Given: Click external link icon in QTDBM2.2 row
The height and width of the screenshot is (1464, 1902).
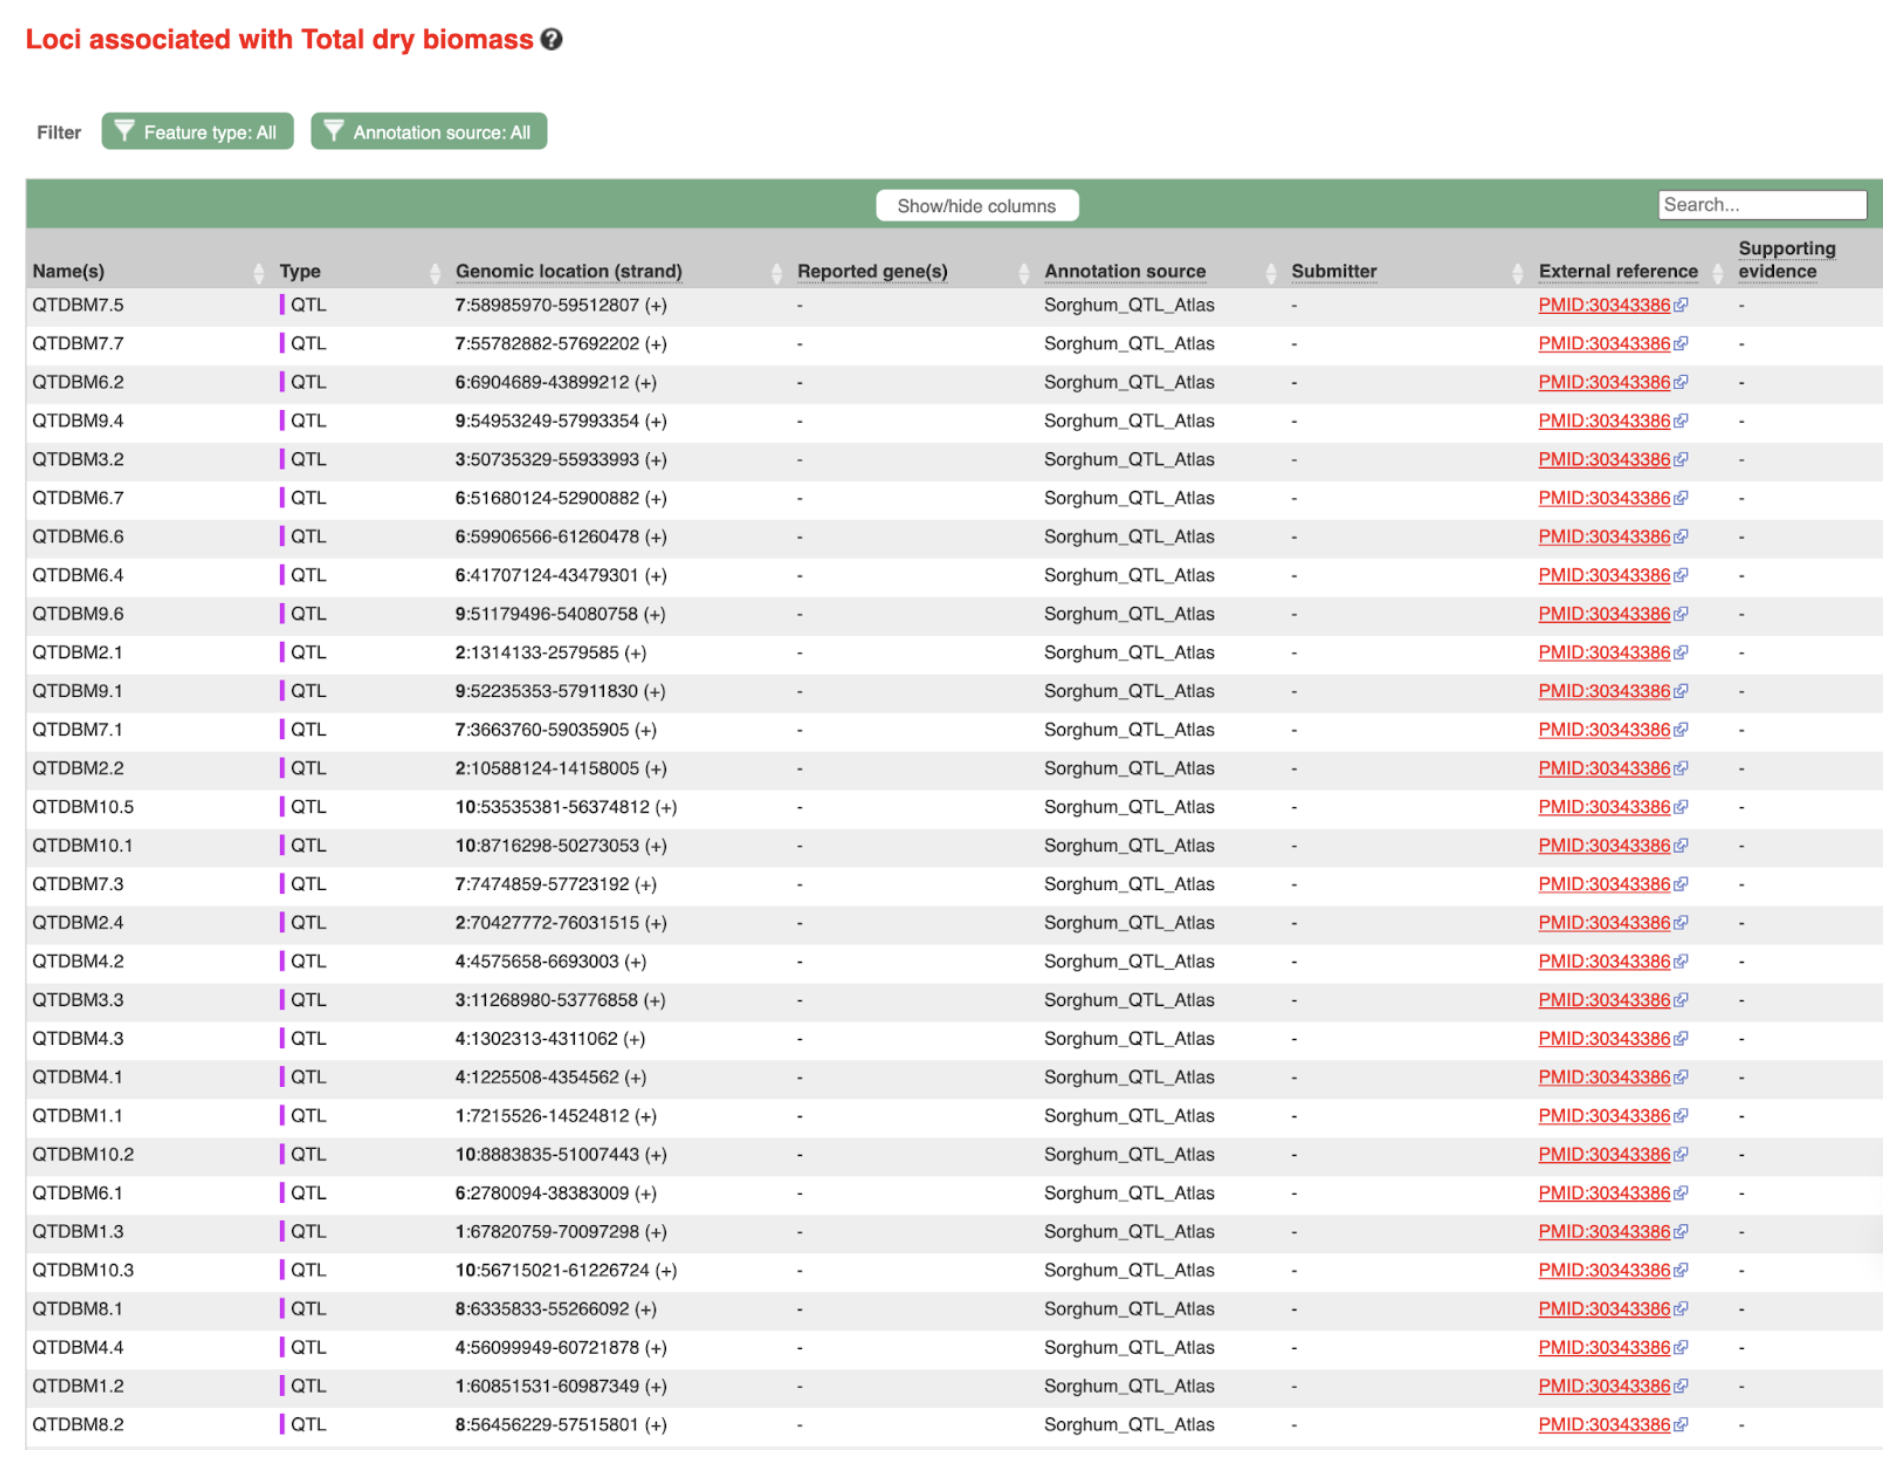Looking at the screenshot, I should 1681,769.
